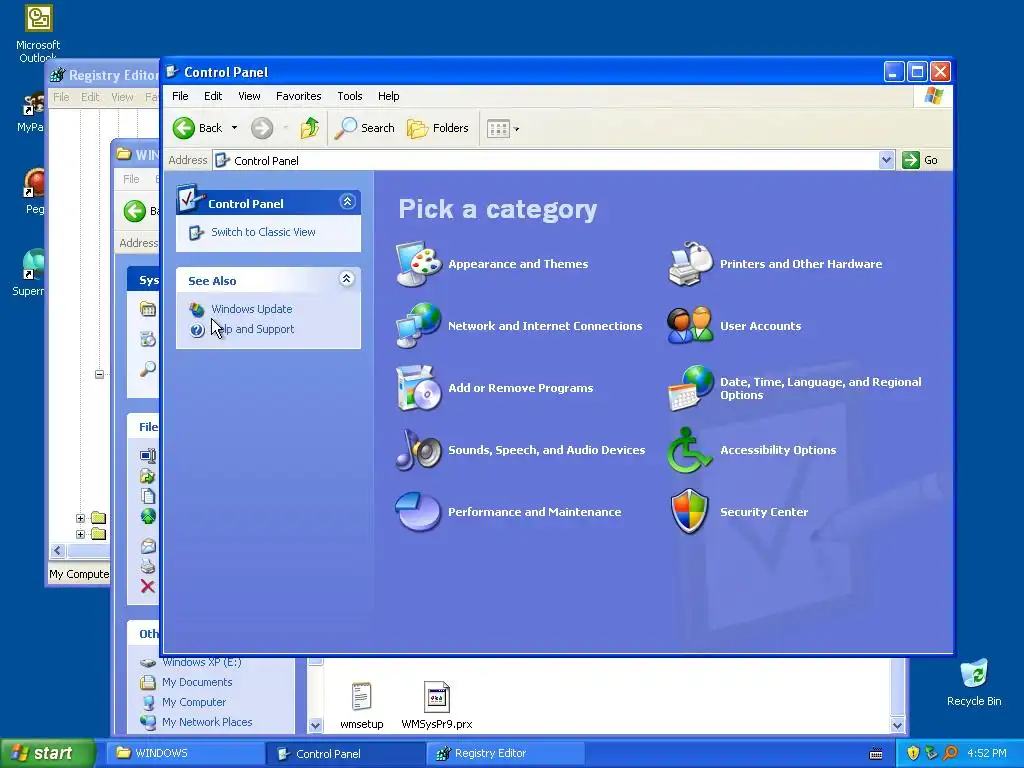Click the keyboard icon near the tray
1024x768 pixels.
[876, 754]
